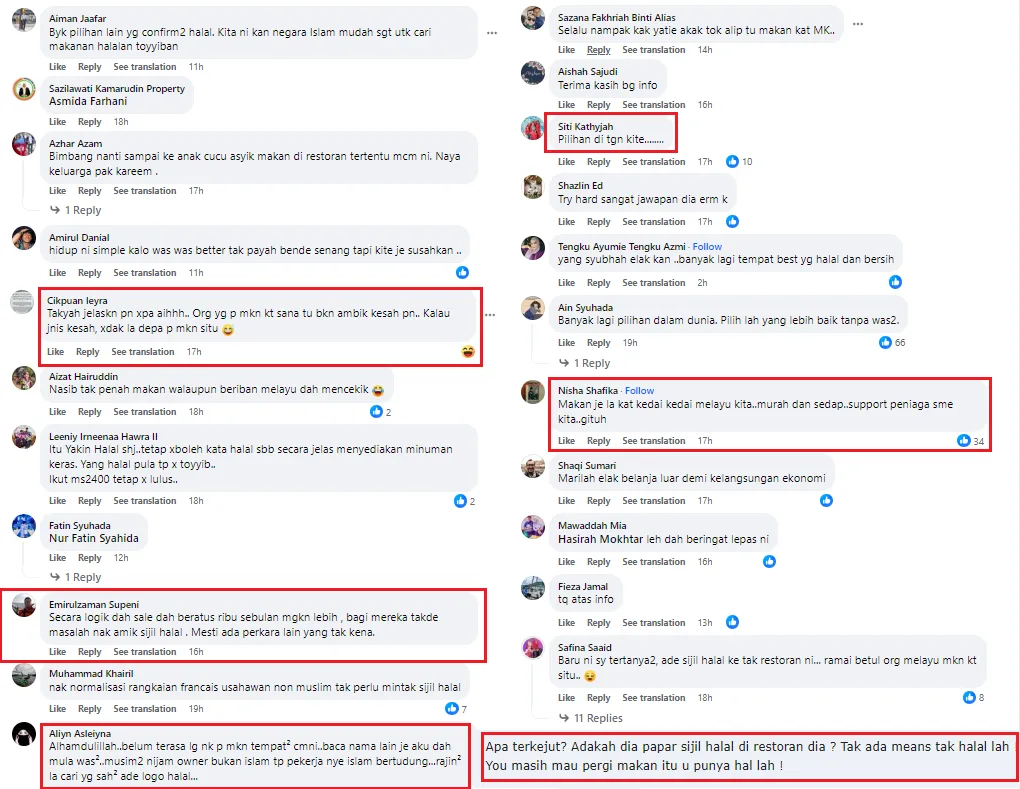Click the like reaction icon with 10 on Siti Kathyjah's comment
The height and width of the screenshot is (789, 1020).
[x=732, y=161]
